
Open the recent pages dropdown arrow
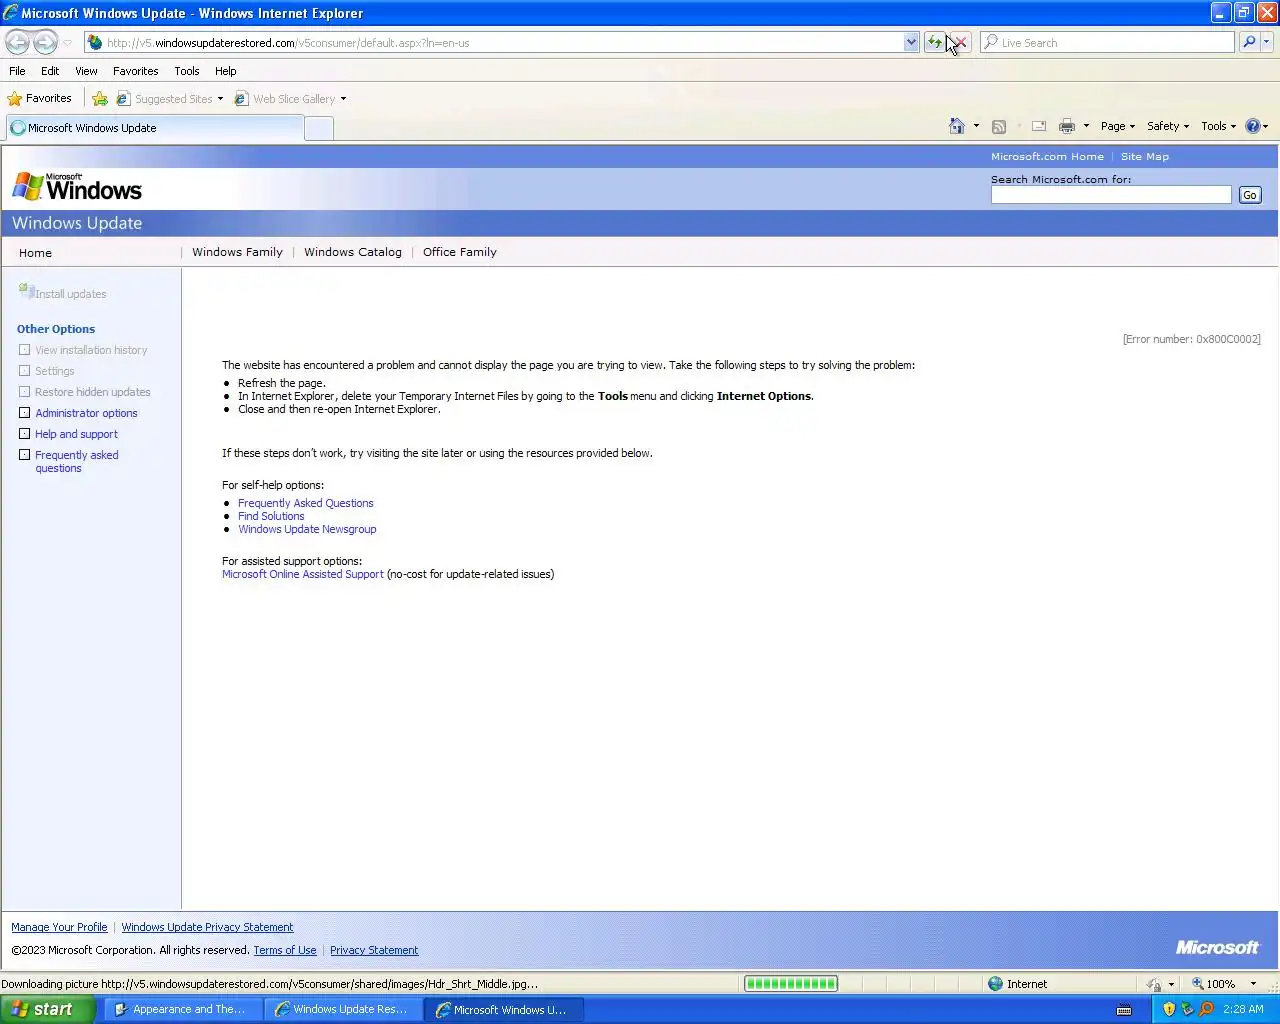(67, 43)
